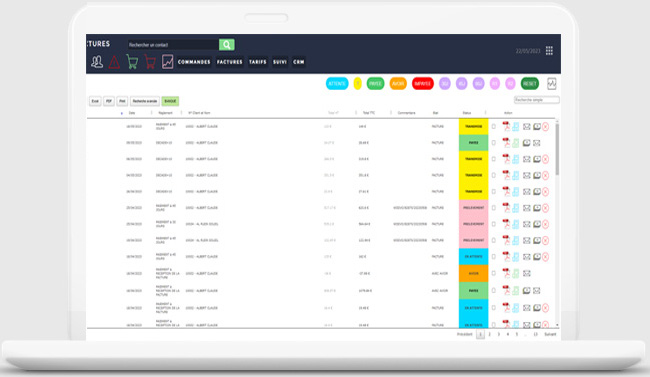
Task: Open the red warning triangle alerts
Action: coord(114,62)
